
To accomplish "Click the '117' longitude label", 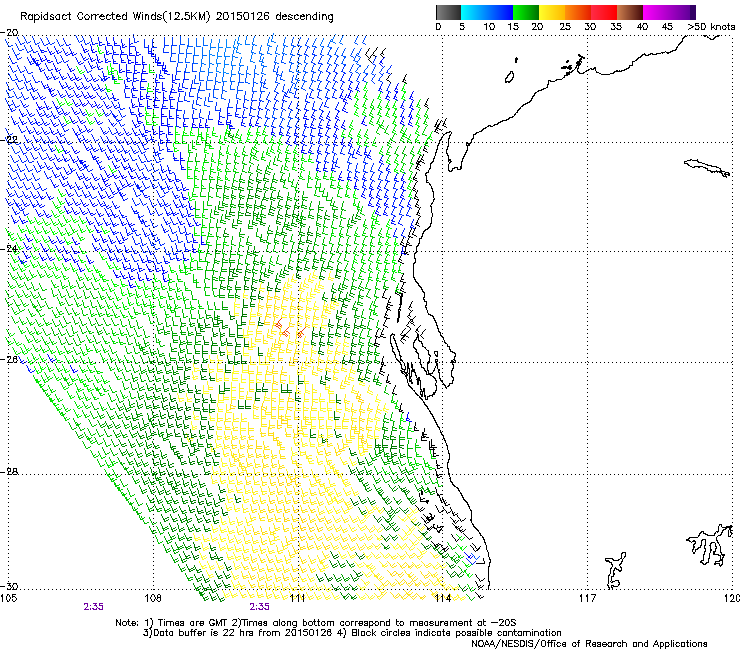I will 587,599.
